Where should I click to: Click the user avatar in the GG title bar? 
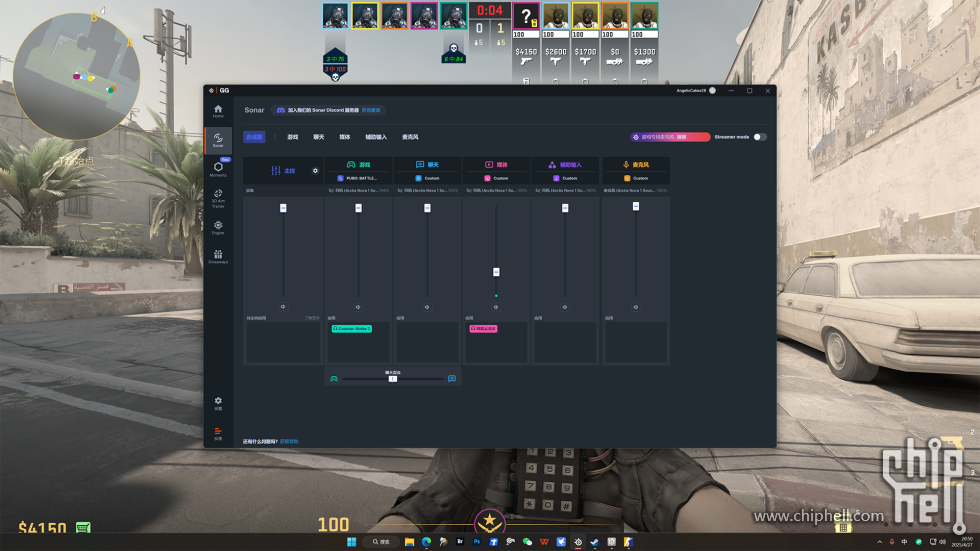click(712, 91)
